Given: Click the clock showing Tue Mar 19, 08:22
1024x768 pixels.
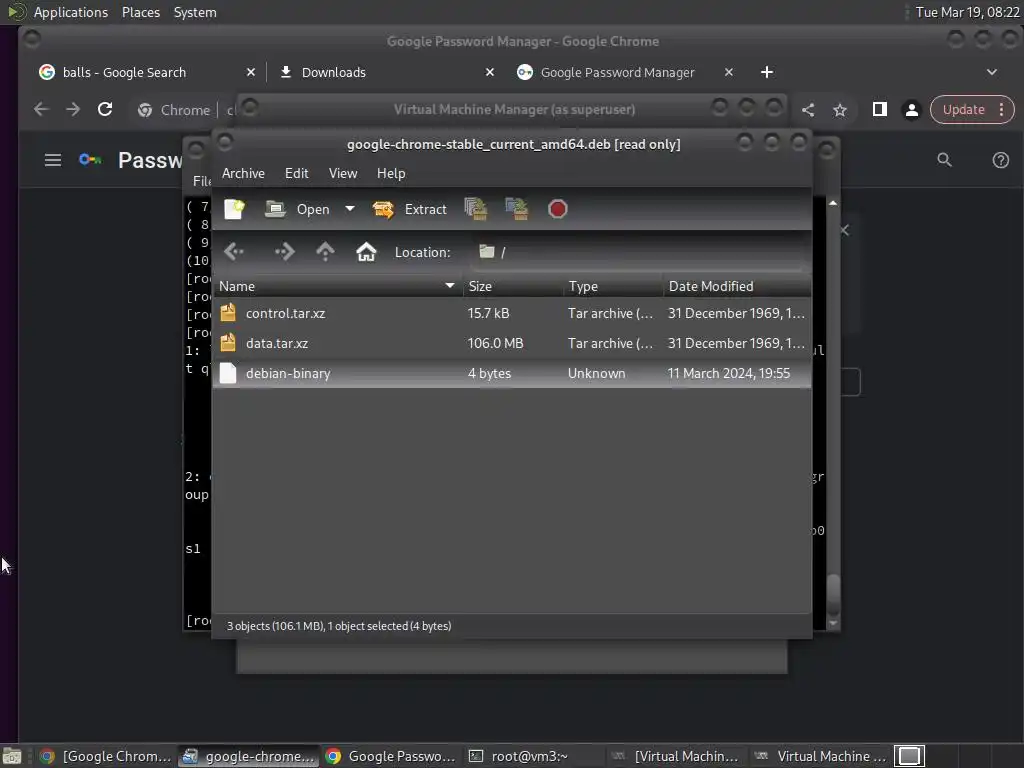Looking at the screenshot, I should tap(967, 12).
